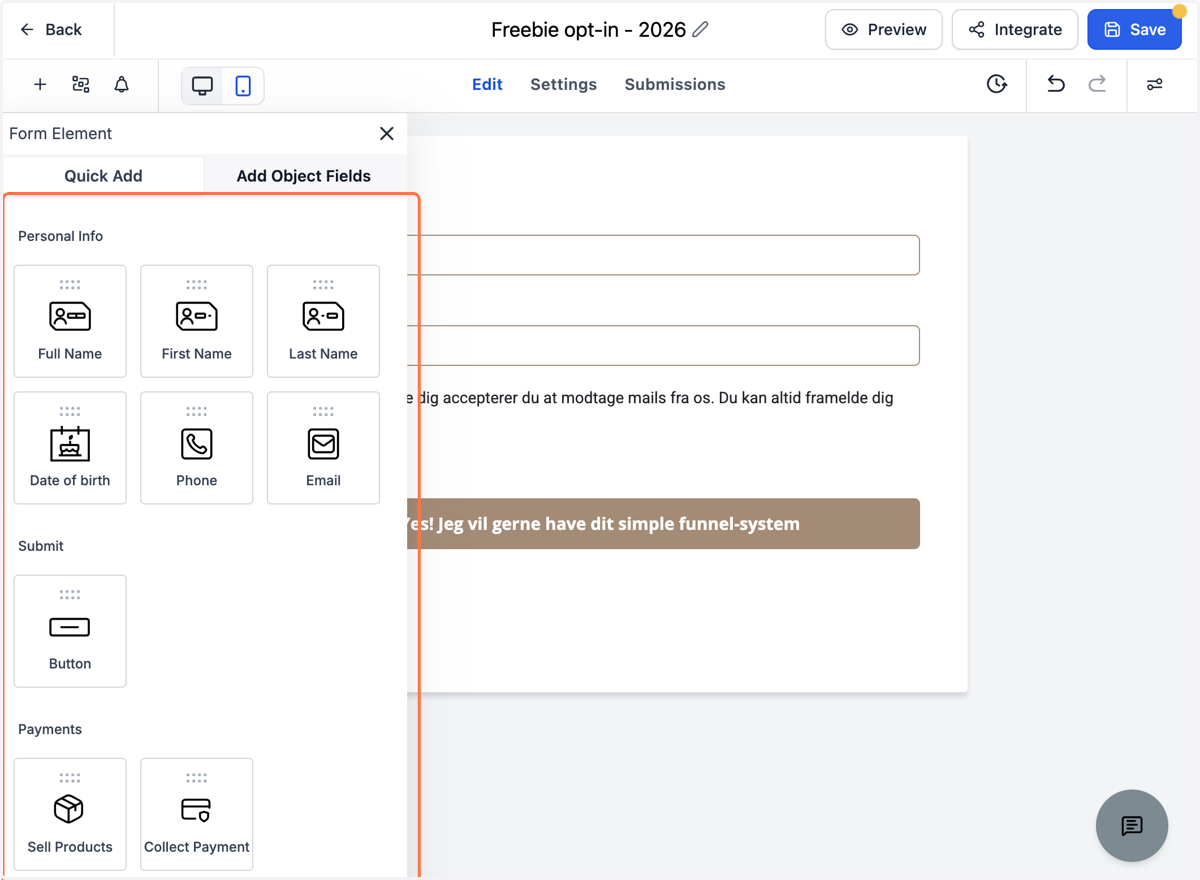Click the Form Element panel title
This screenshot has width=1200, height=880.
pyautogui.click(x=60, y=134)
